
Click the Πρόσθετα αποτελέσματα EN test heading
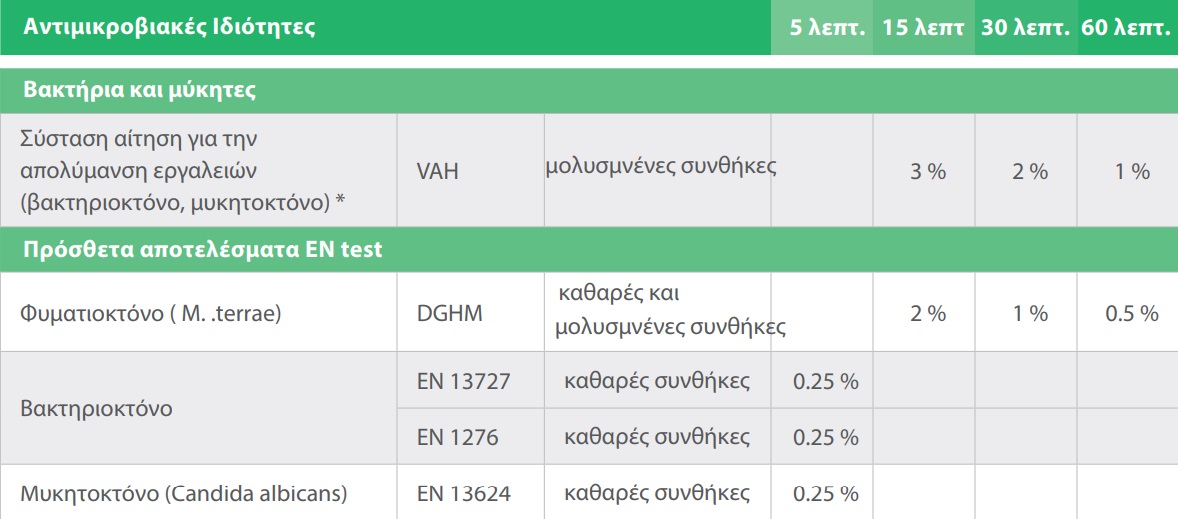pyautogui.click(x=204, y=249)
